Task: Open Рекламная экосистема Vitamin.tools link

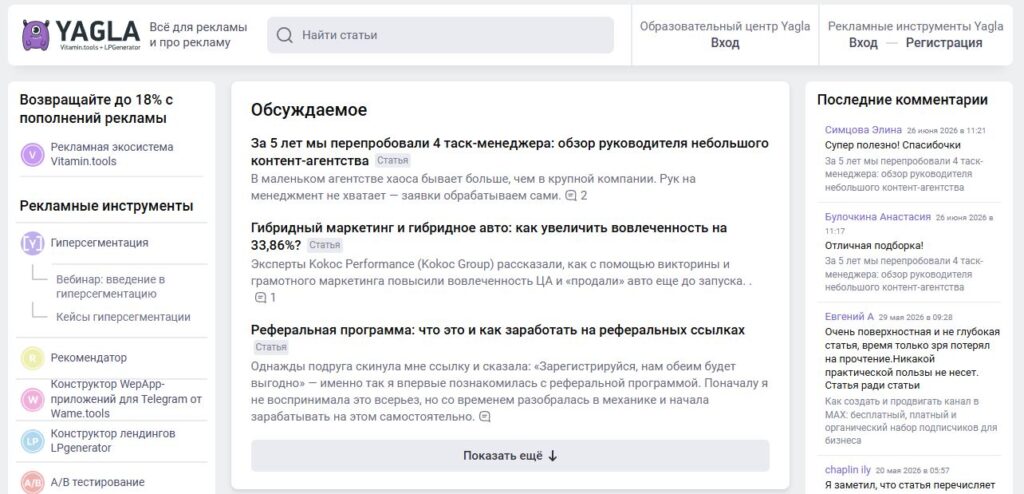Action: click(x=112, y=154)
